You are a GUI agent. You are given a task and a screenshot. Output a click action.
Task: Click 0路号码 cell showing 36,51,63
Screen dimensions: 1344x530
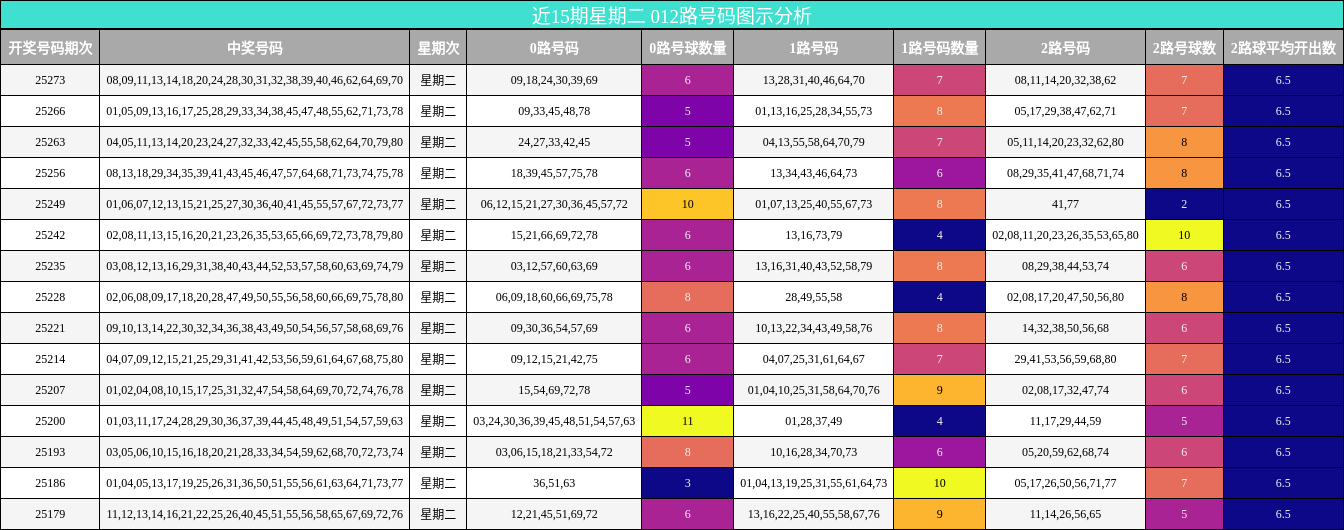pos(554,483)
